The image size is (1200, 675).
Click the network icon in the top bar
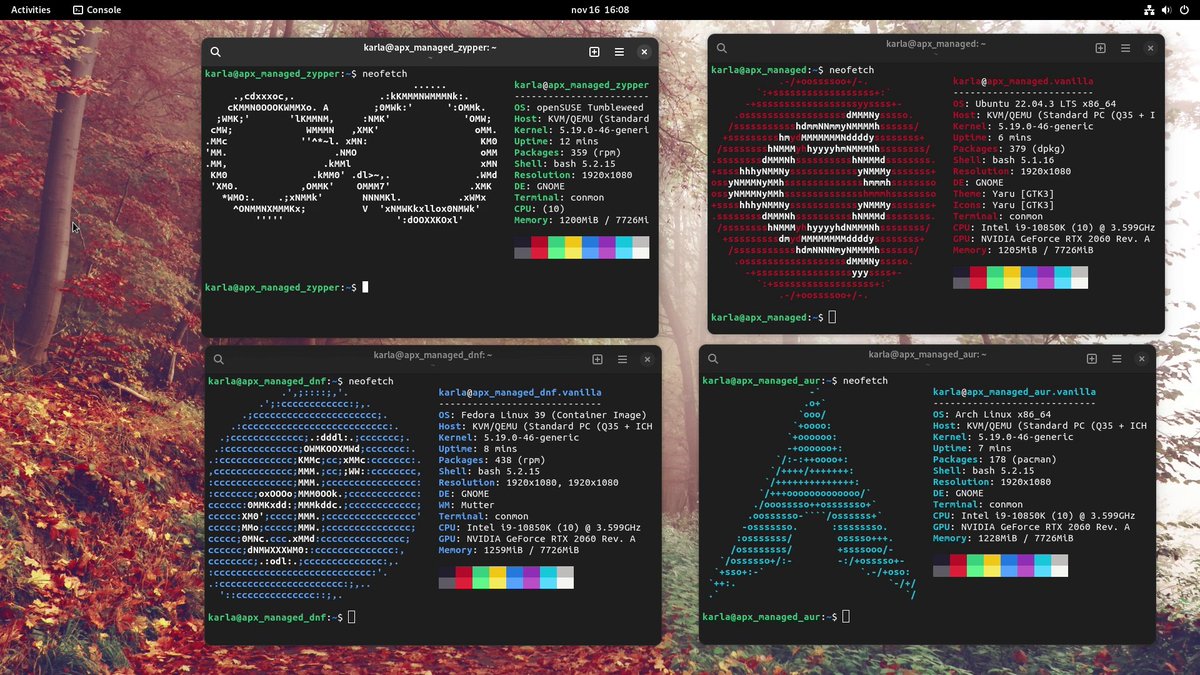(1147, 9)
